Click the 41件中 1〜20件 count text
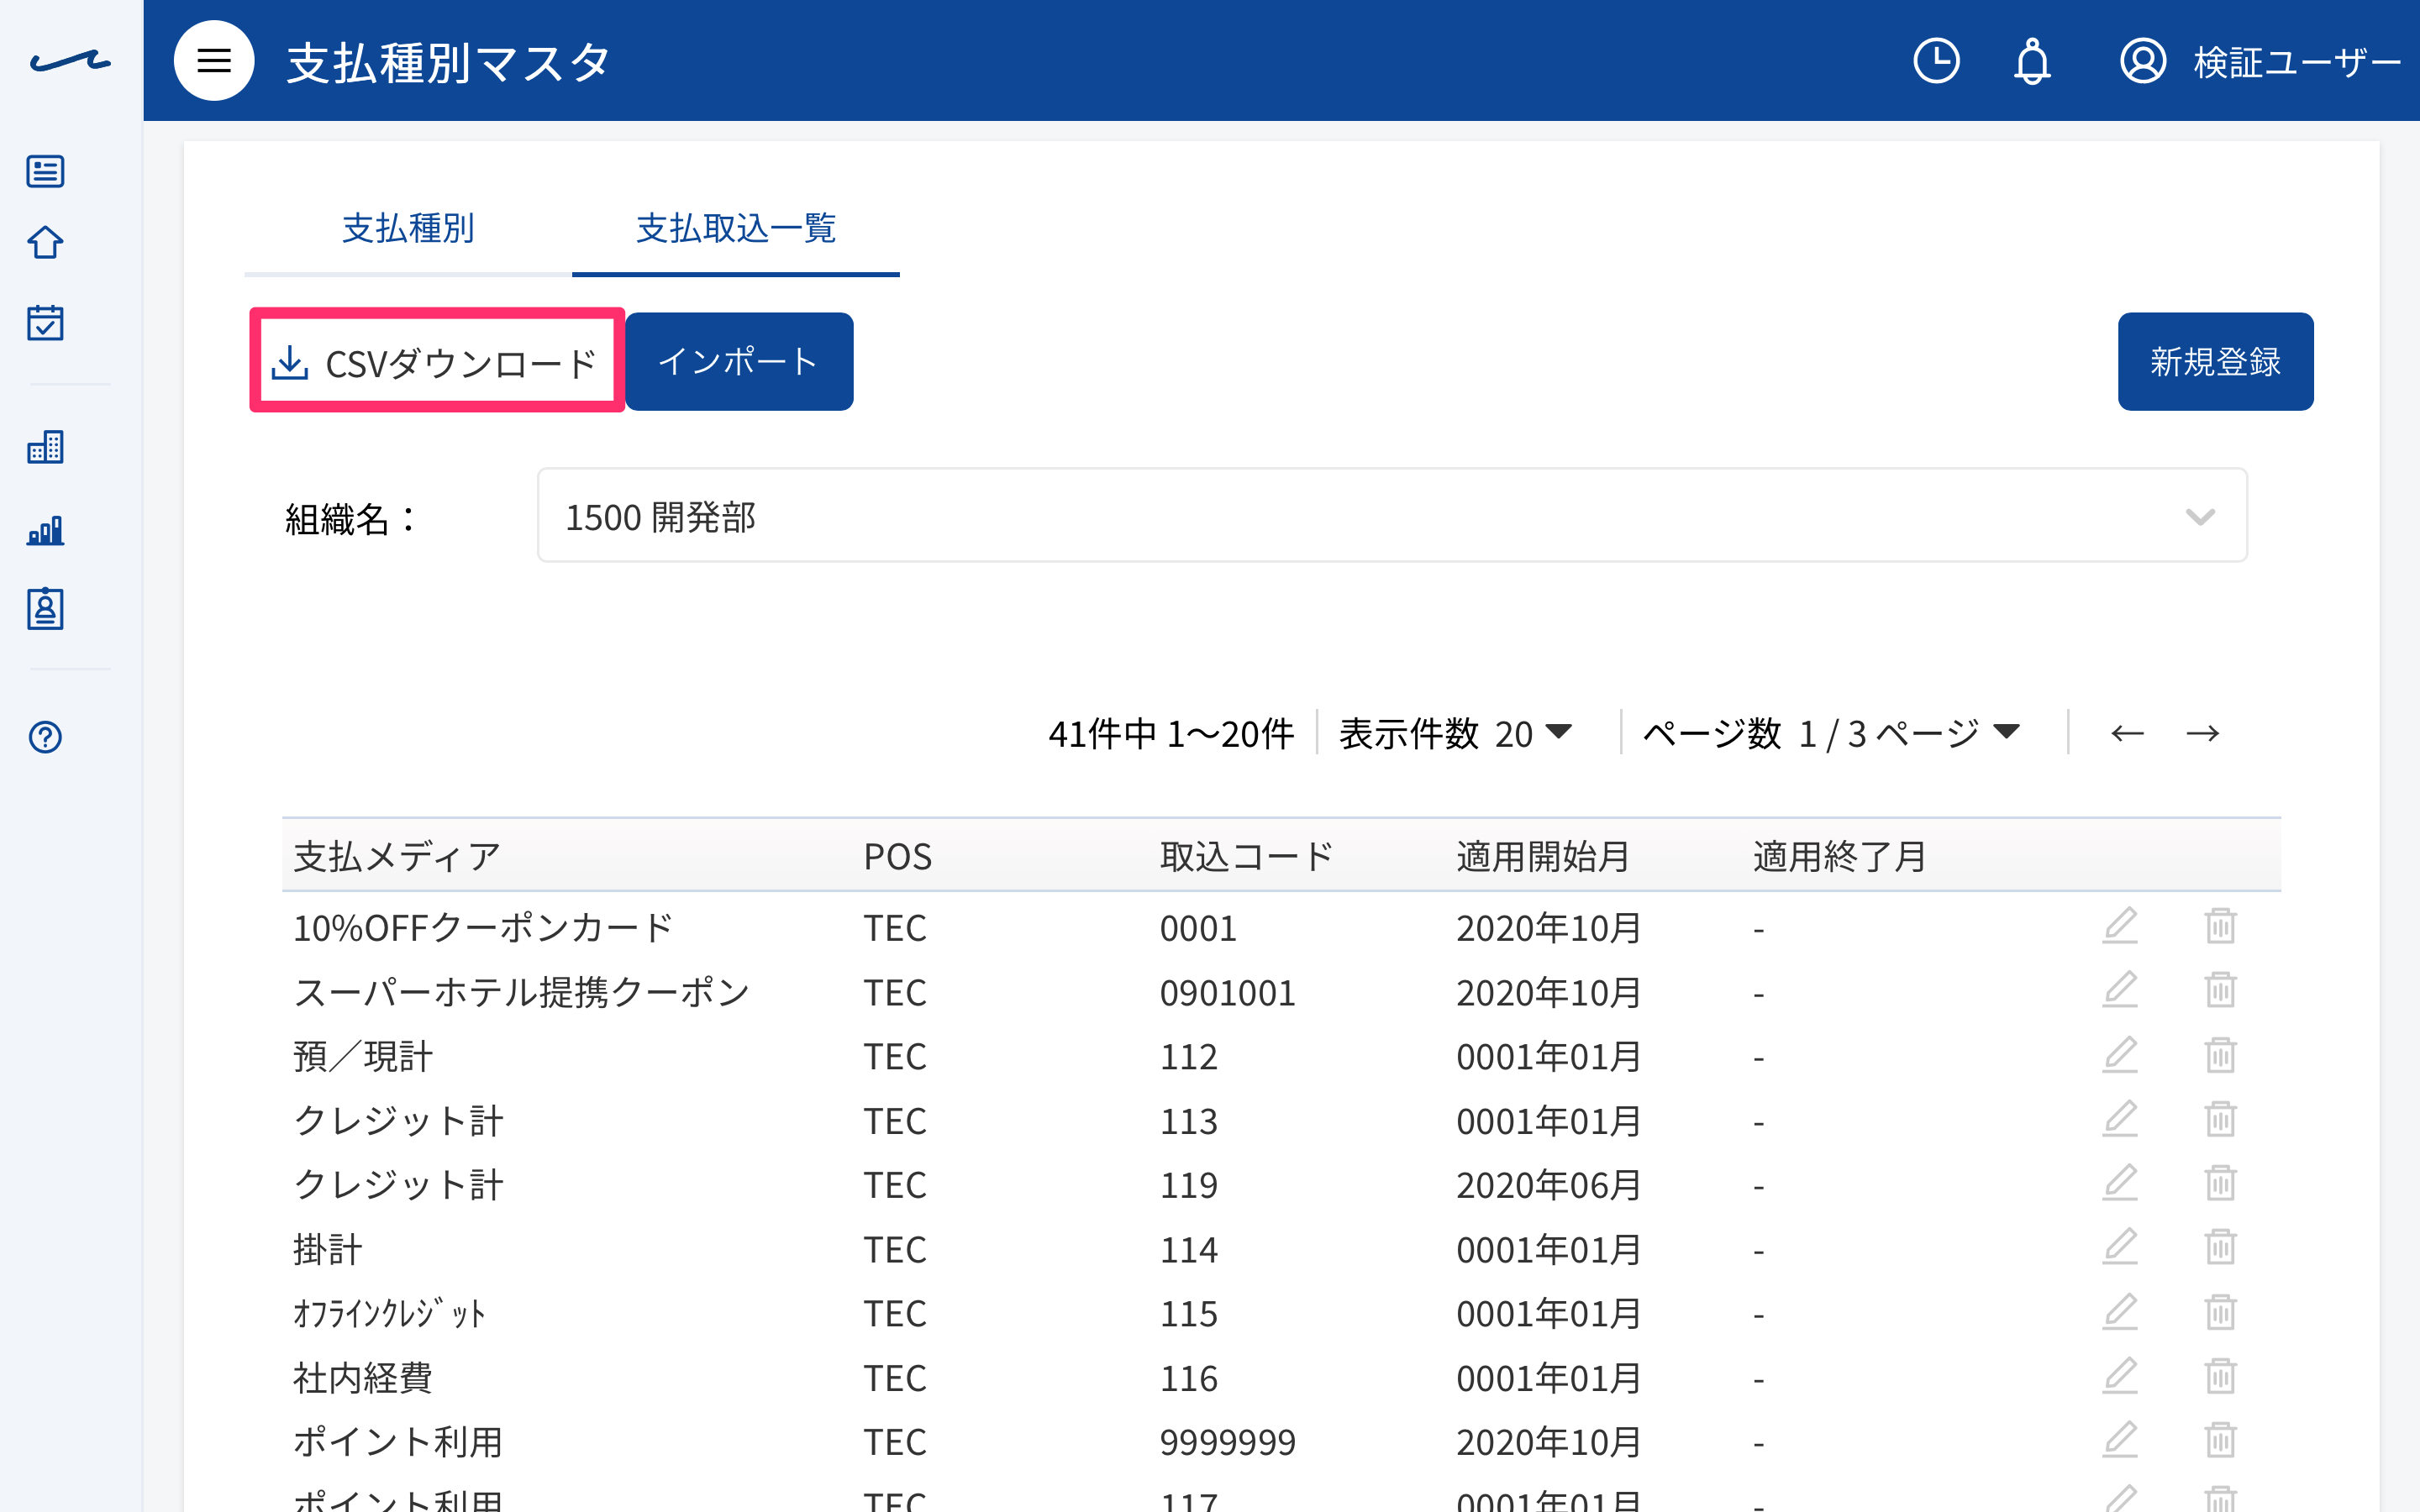 (x=1171, y=733)
